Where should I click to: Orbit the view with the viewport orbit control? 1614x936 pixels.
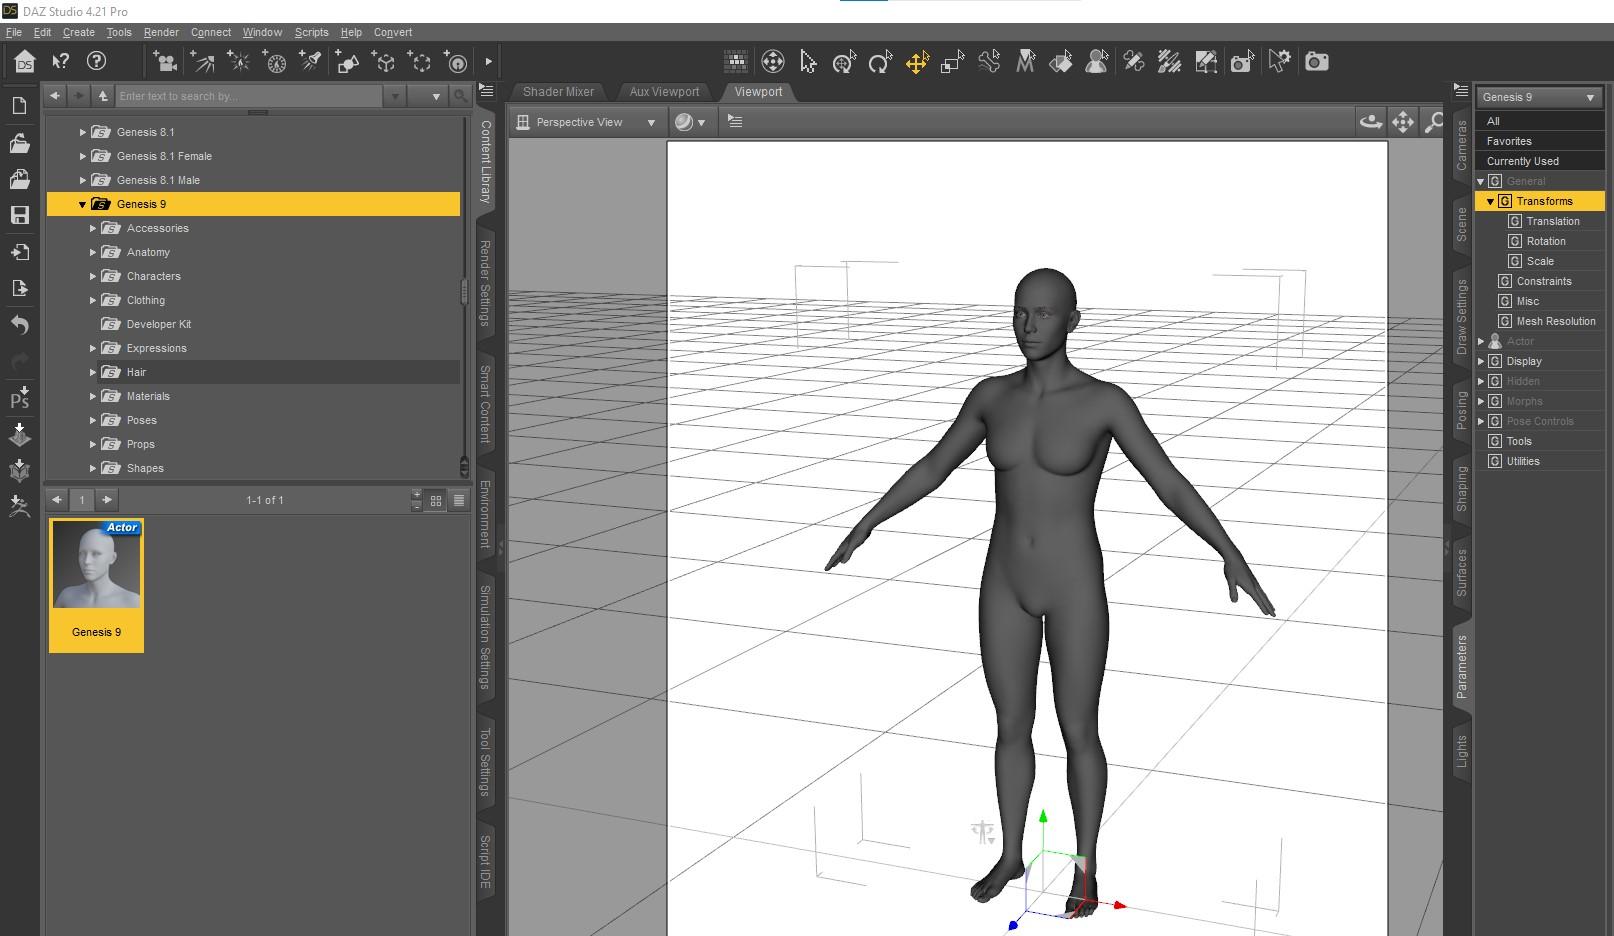point(1370,122)
